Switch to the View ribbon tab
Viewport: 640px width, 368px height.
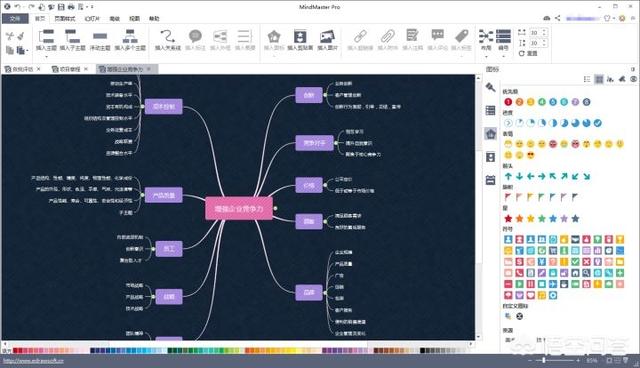[x=134, y=18]
